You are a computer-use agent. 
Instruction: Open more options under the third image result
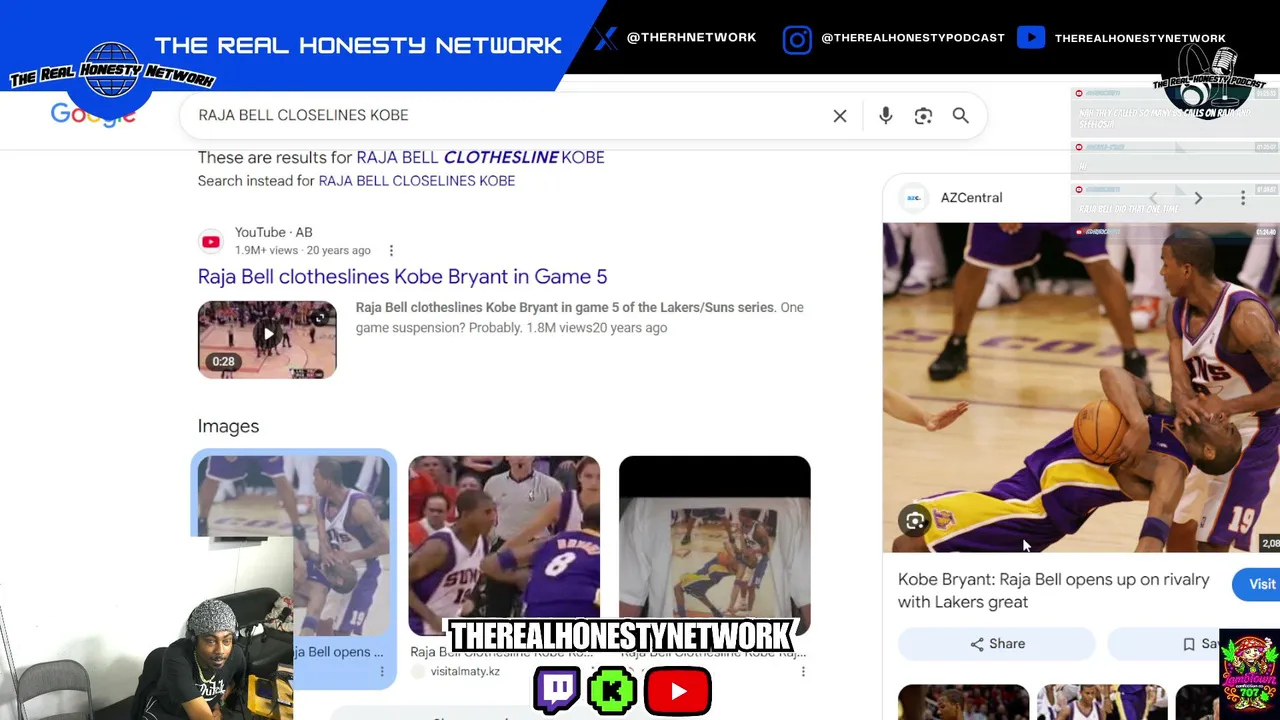point(803,672)
